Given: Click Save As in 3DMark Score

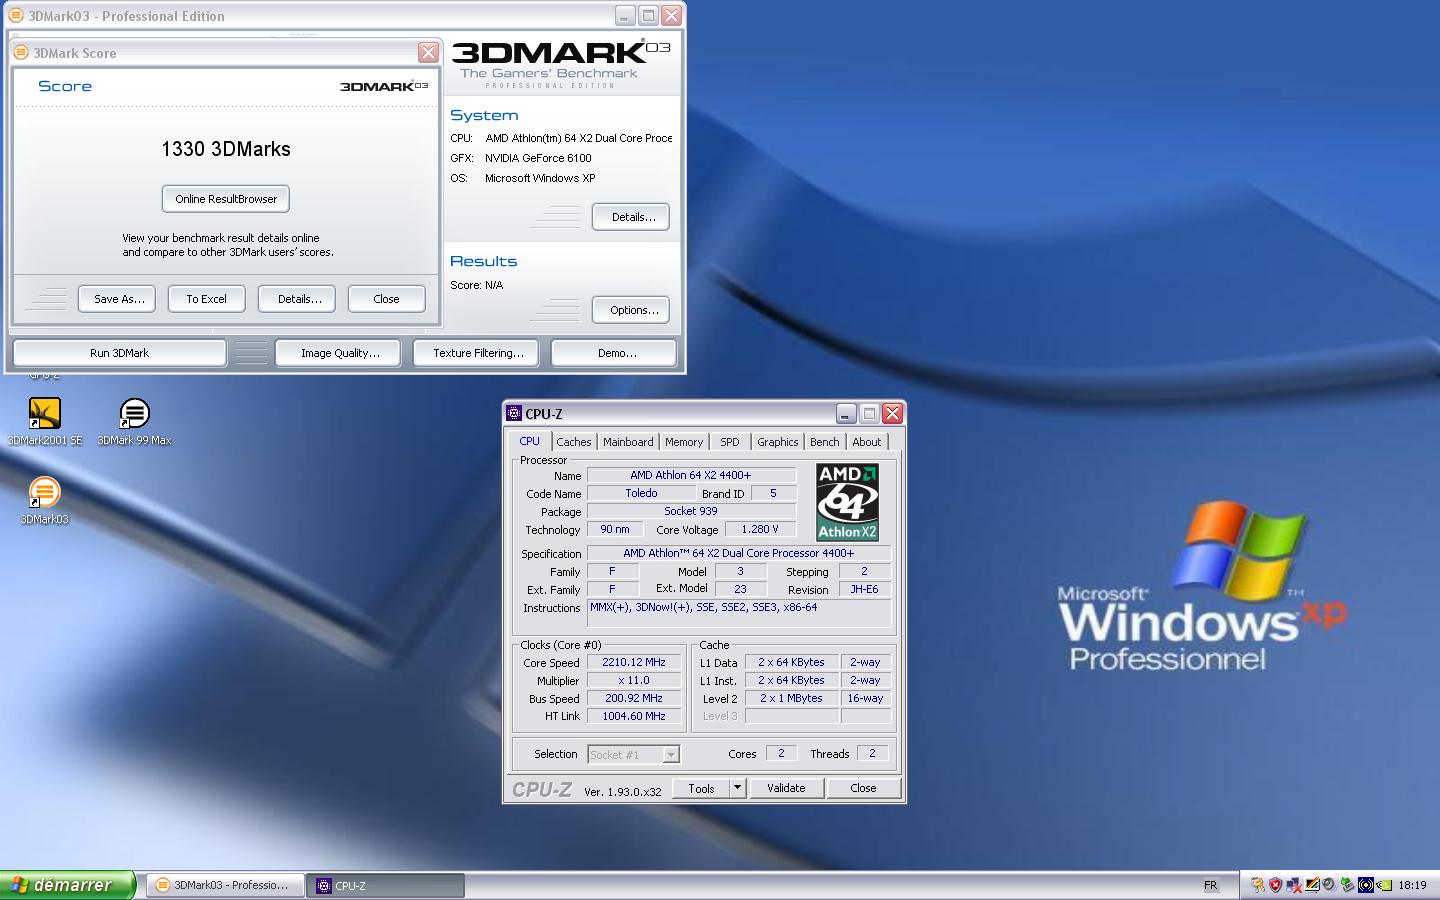Looking at the screenshot, I should [x=119, y=299].
